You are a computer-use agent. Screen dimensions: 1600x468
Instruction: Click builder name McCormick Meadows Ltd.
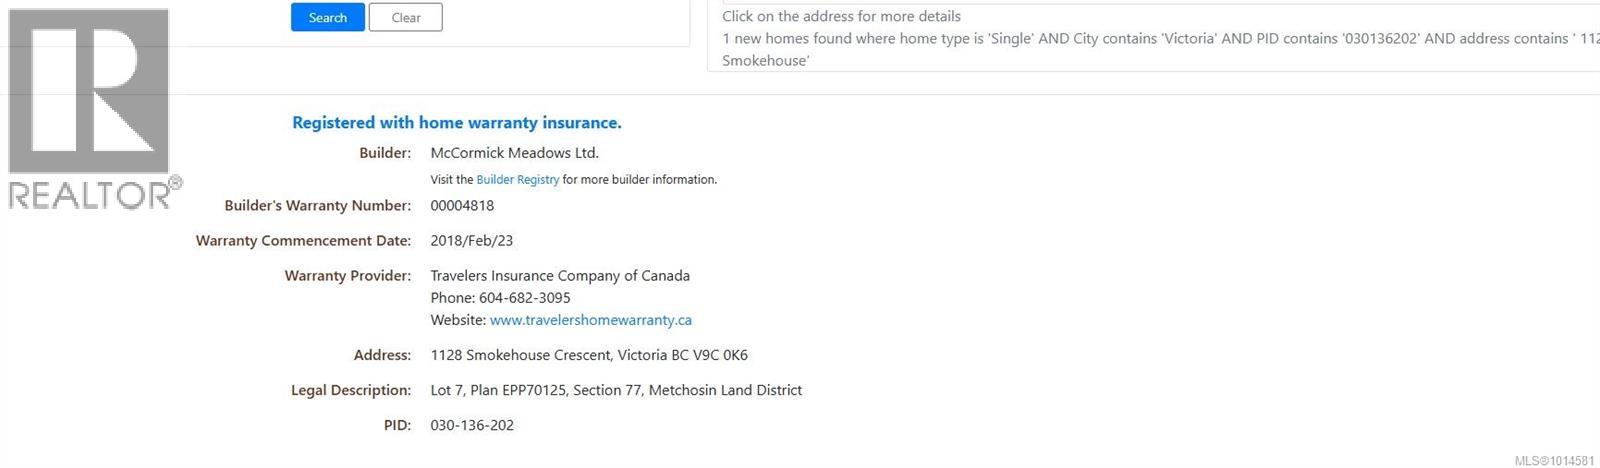point(514,153)
